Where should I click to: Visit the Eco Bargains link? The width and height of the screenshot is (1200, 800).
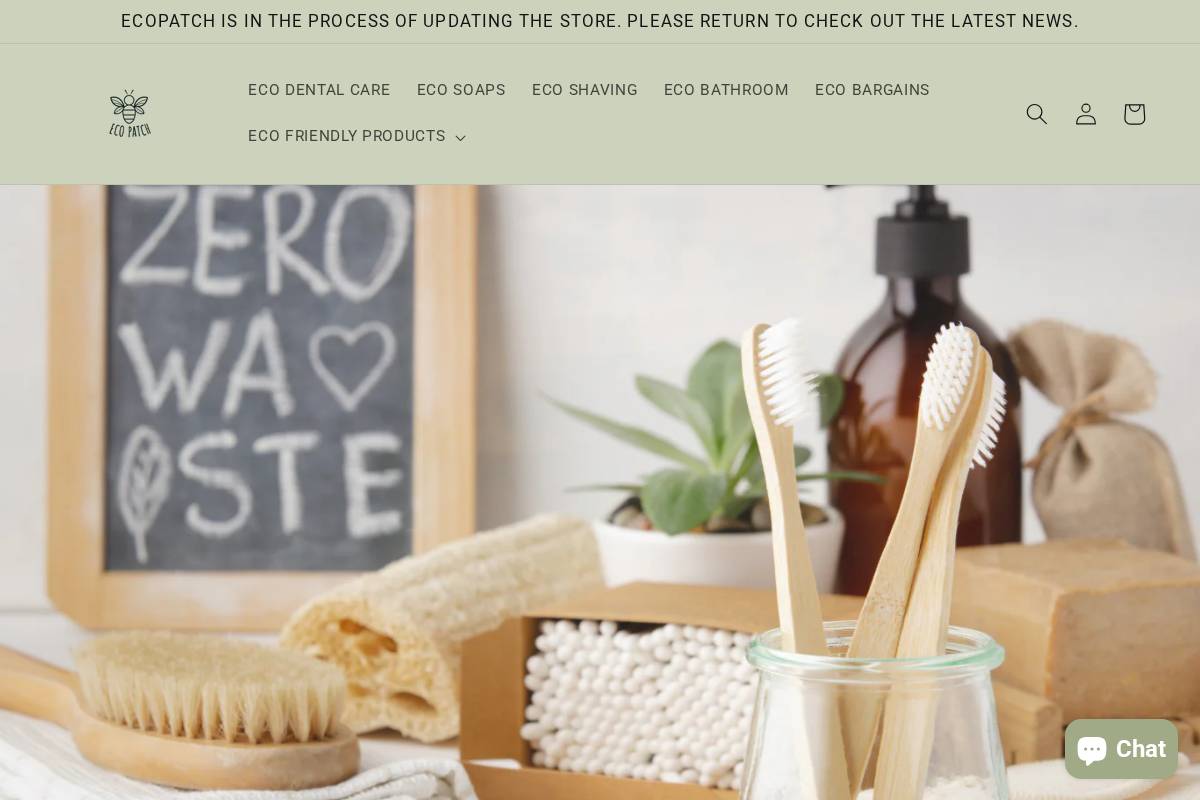872,90
